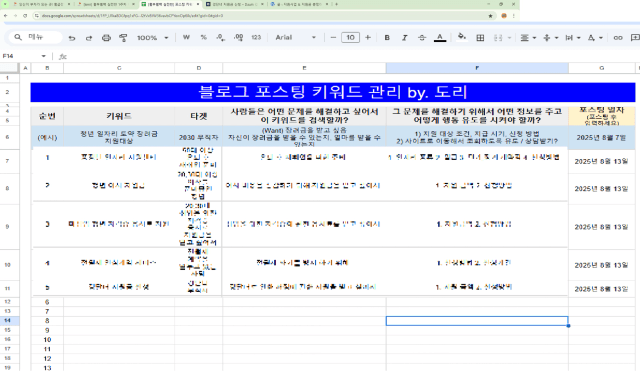The image size is (640, 371).
Task: Select column C header
Action: pos(119,68)
